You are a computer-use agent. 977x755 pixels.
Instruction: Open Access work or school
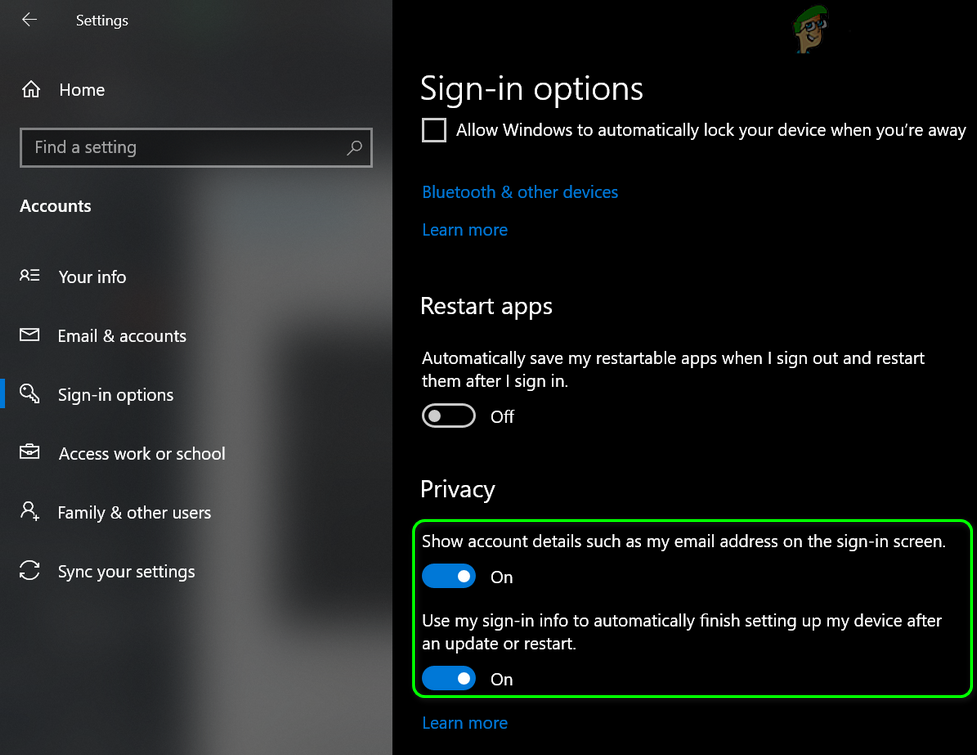coord(142,453)
